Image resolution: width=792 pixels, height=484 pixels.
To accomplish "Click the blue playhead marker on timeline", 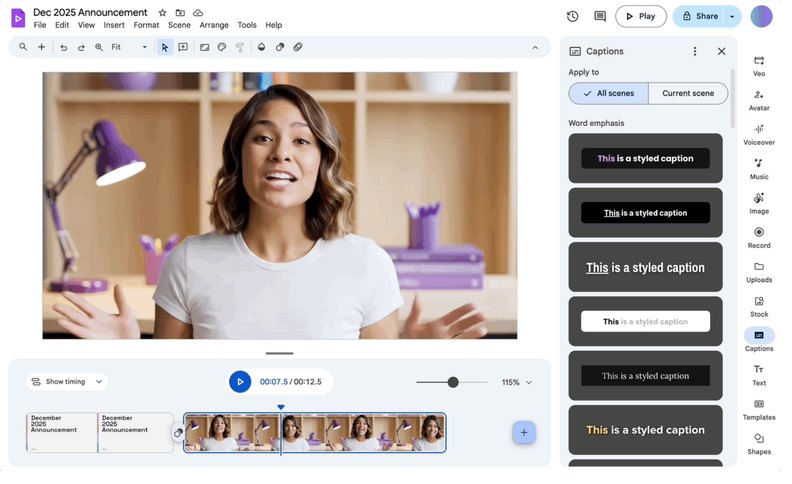I will [281, 407].
